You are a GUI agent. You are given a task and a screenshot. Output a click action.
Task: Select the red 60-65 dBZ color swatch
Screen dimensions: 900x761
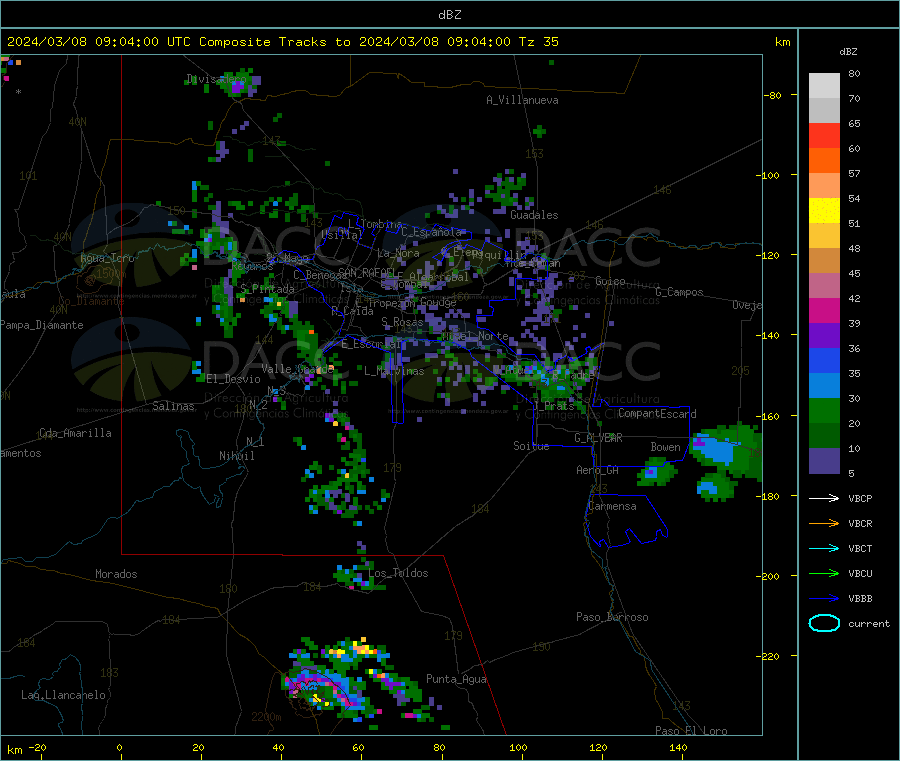[824, 135]
